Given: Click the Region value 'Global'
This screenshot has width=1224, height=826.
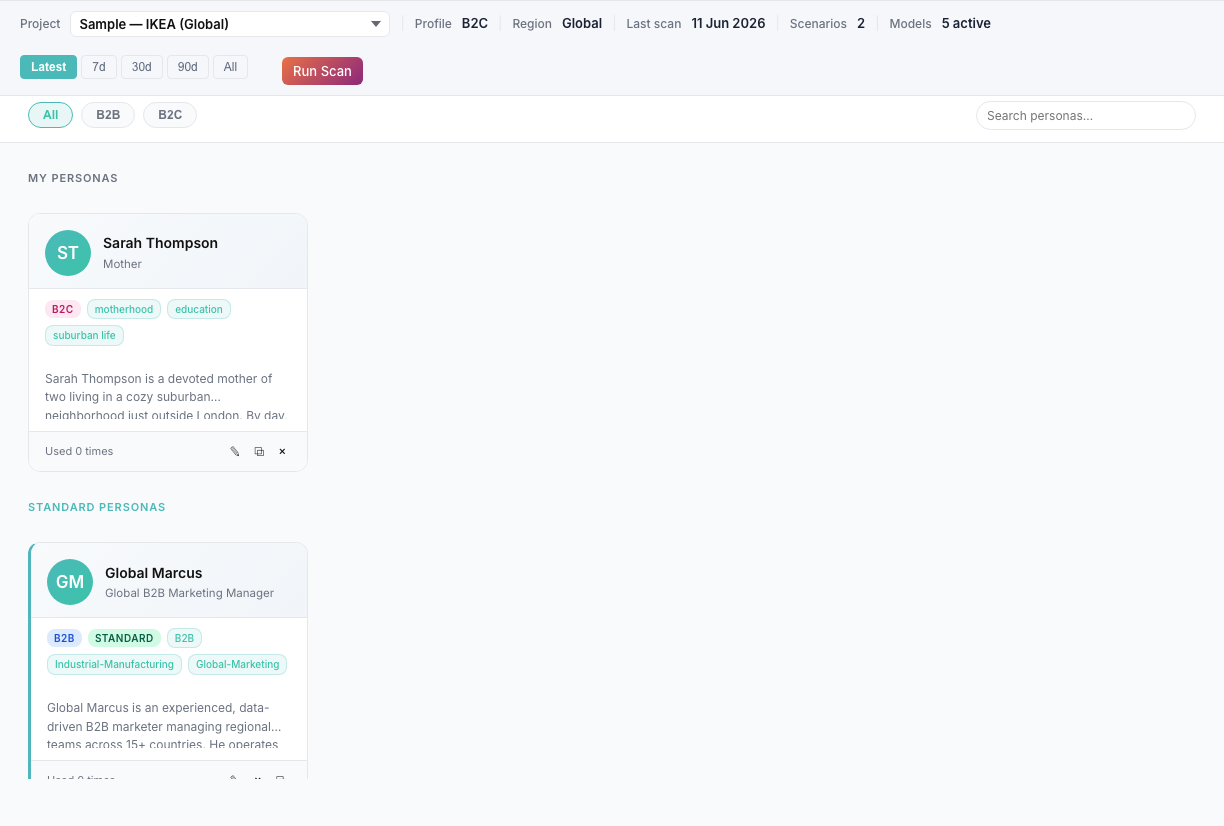Looking at the screenshot, I should click(582, 23).
